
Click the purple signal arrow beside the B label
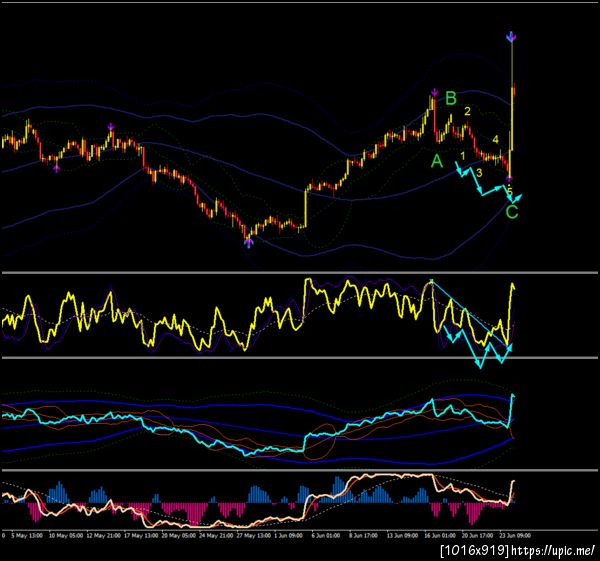pos(435,92)
